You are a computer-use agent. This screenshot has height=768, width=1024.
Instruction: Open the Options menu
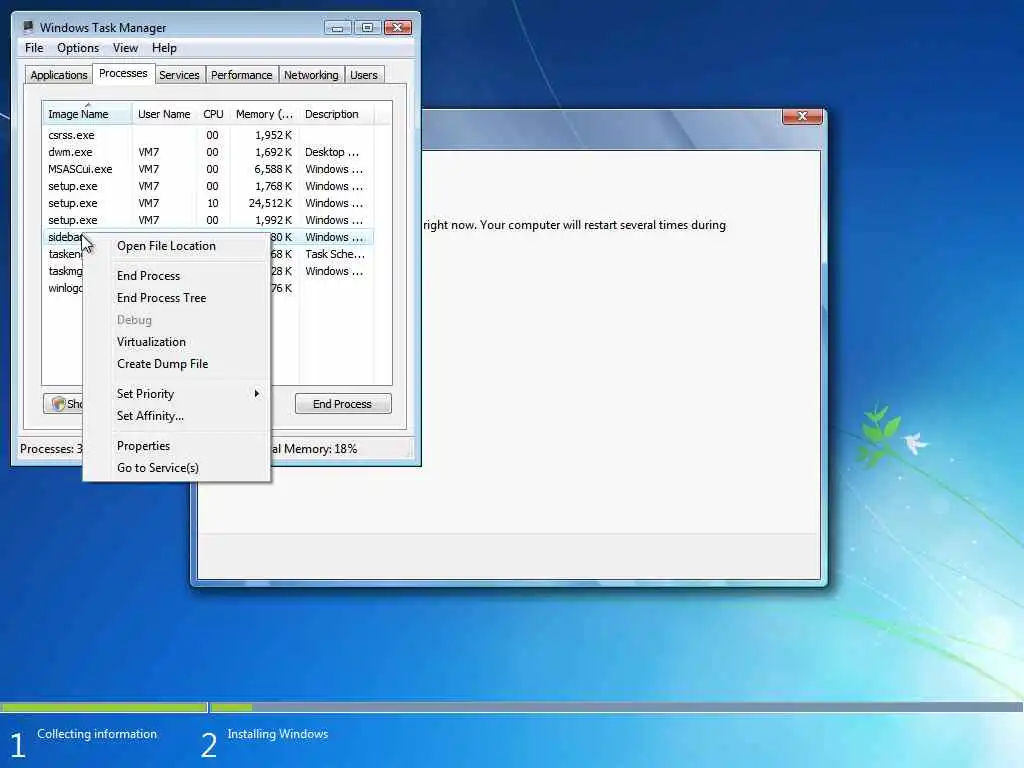pos(78,48)
